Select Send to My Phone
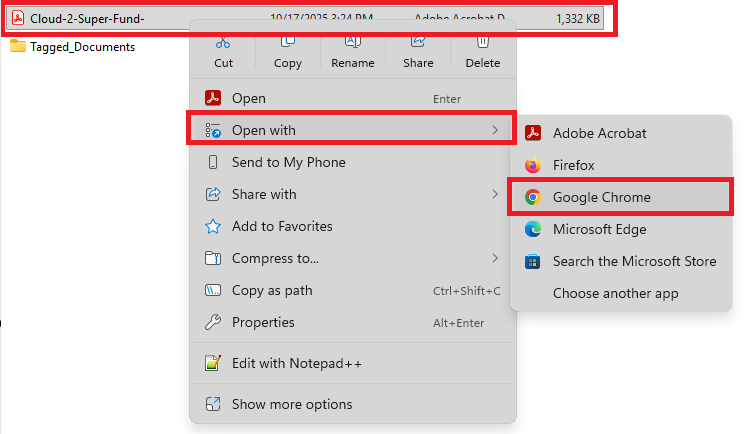 pos(288,162)
